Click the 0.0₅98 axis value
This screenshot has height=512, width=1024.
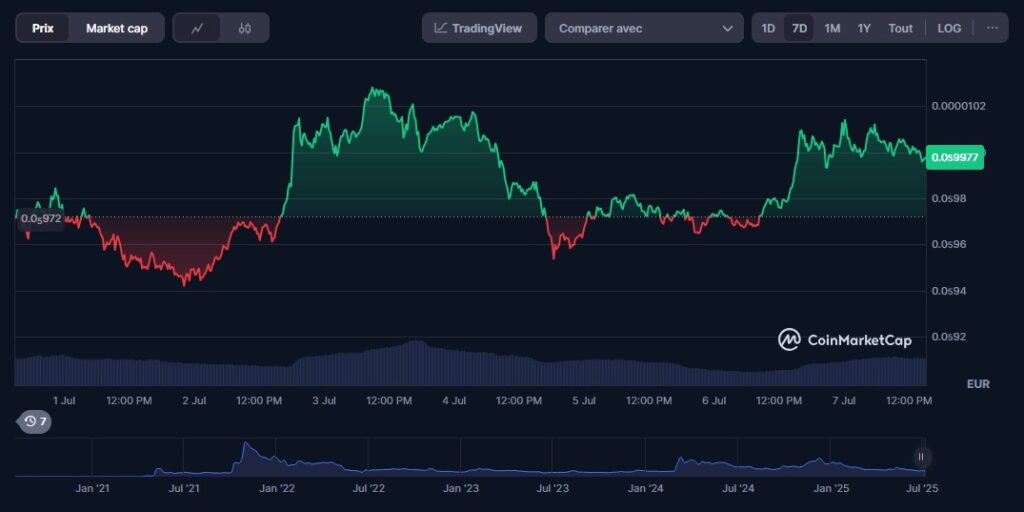point(950,199)
